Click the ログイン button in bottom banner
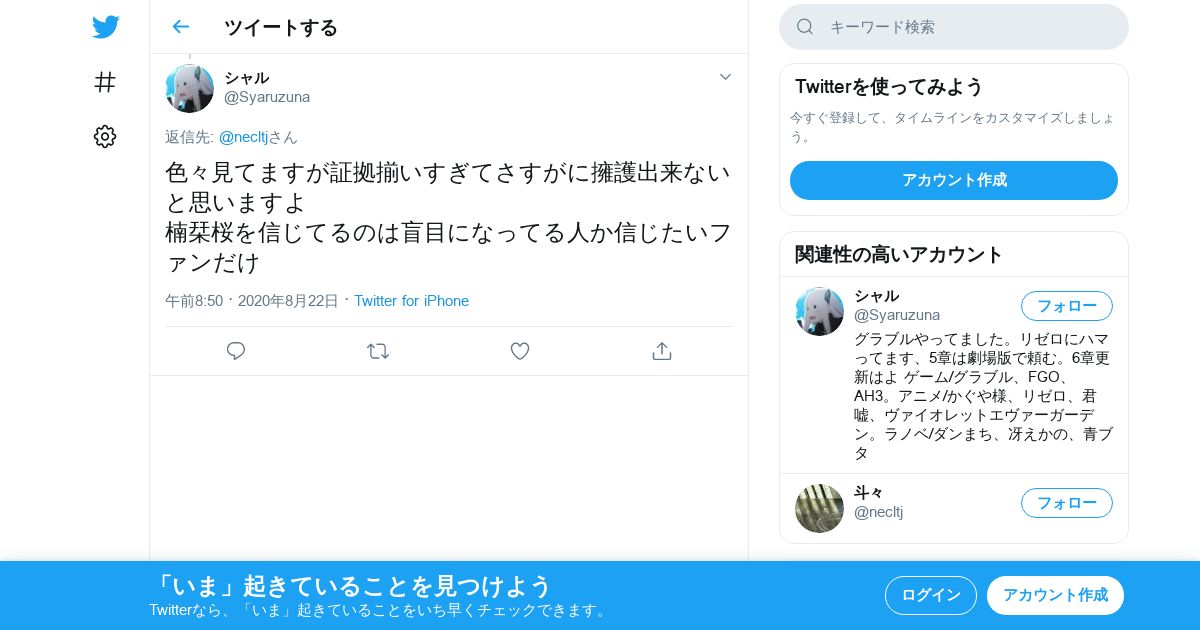Image resolution: width=1200 pixels, height=630 pixels. 931,595
